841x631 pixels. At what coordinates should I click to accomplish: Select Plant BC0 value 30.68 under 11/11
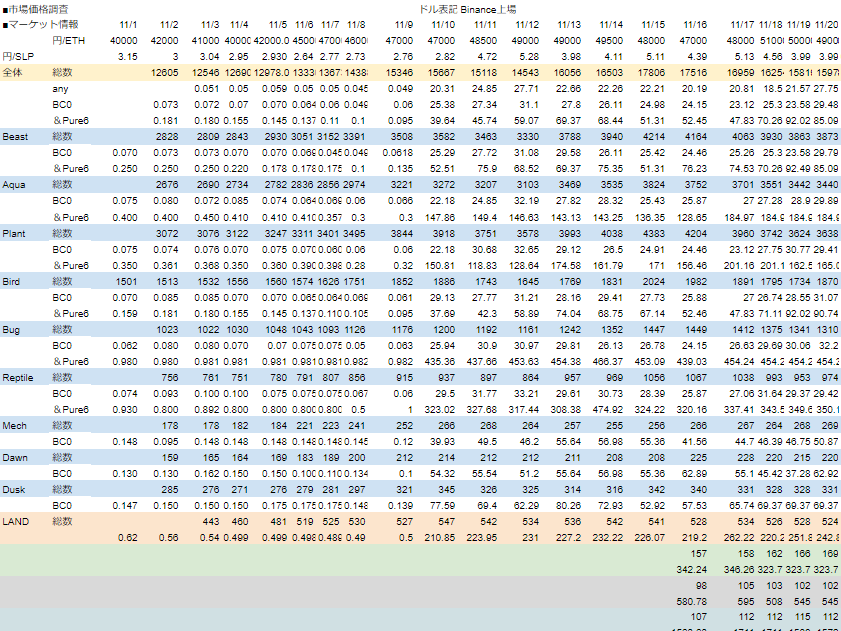click(484, 250)
